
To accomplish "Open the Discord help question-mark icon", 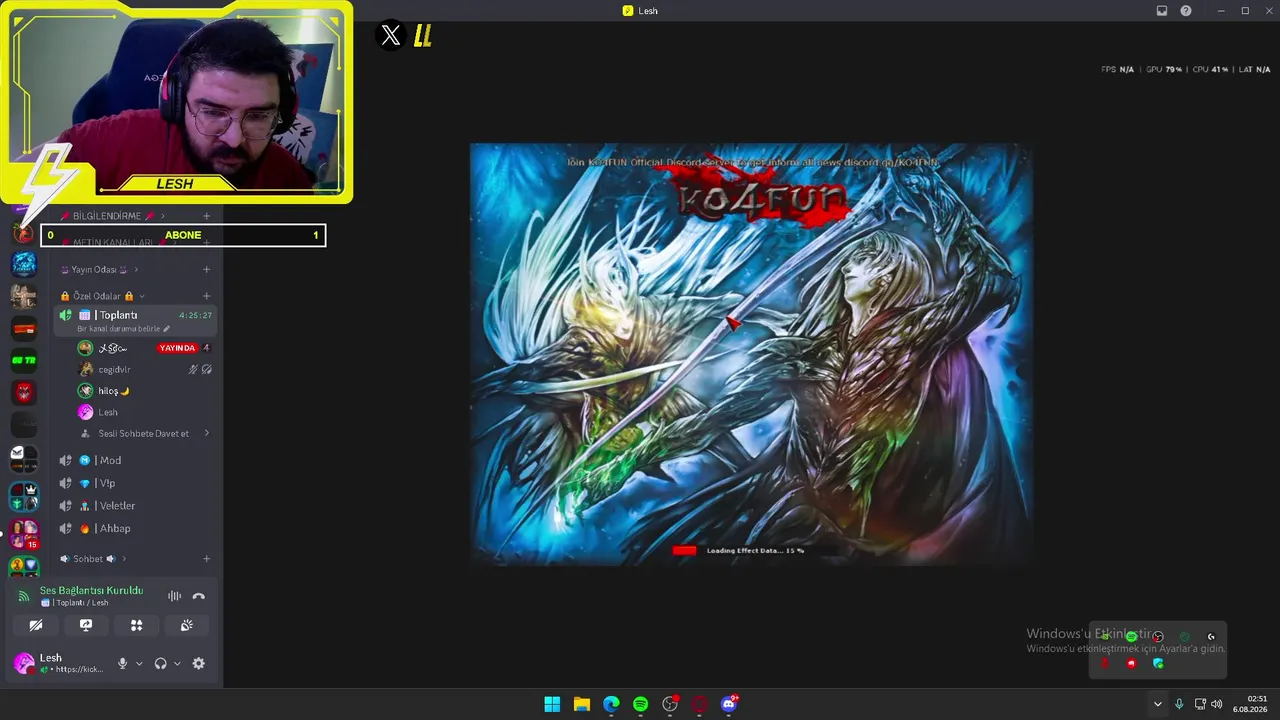I will coord(1186,11).
